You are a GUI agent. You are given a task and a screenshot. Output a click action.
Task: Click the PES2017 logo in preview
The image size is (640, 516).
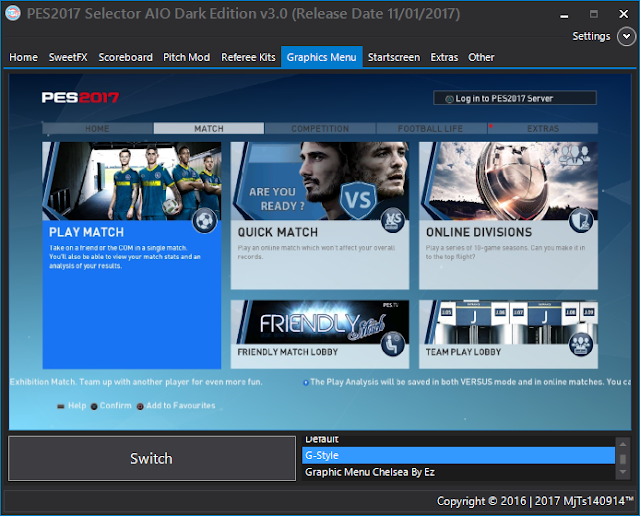click(80, 98)
